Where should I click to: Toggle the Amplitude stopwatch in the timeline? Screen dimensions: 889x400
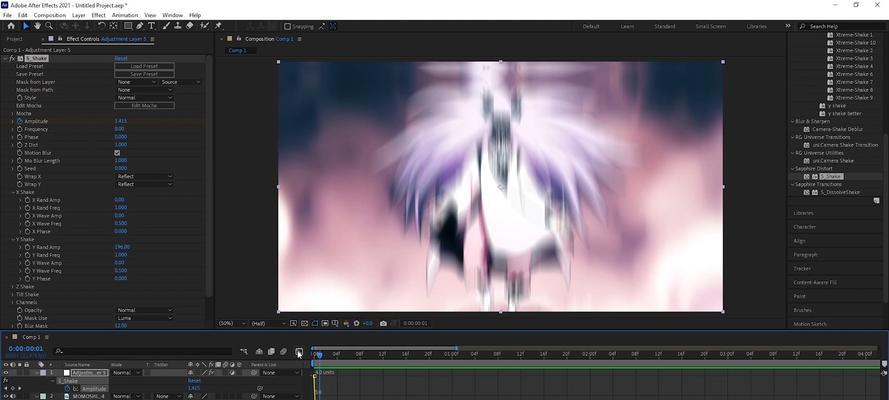tap(67, 389)
